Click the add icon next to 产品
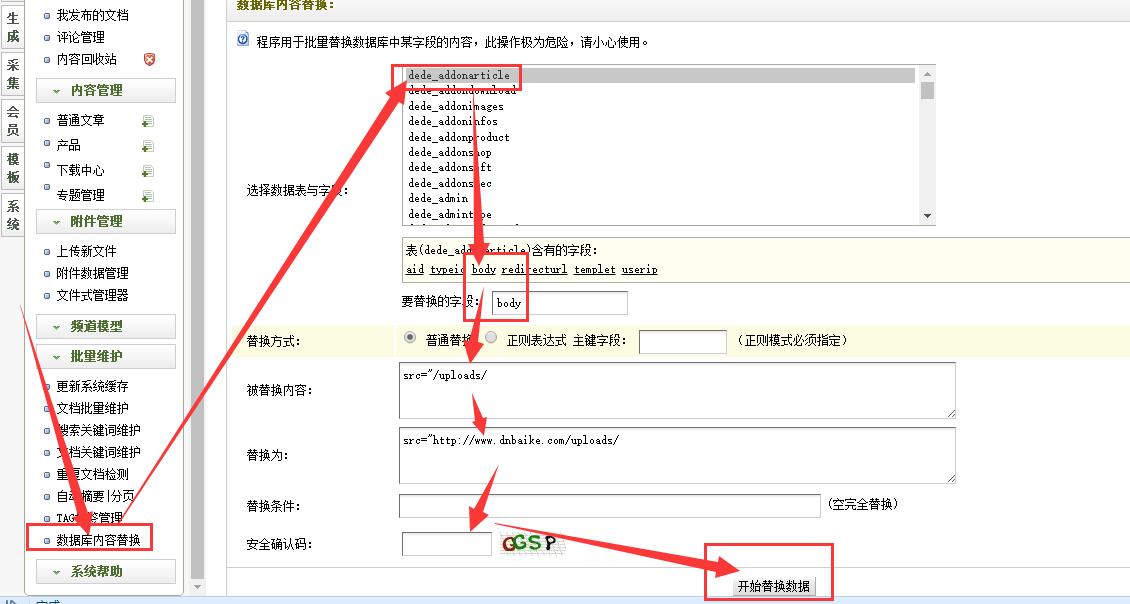The height and width of the screenshot is (604, 1130). pyautogui.click(x=148, y=146)
